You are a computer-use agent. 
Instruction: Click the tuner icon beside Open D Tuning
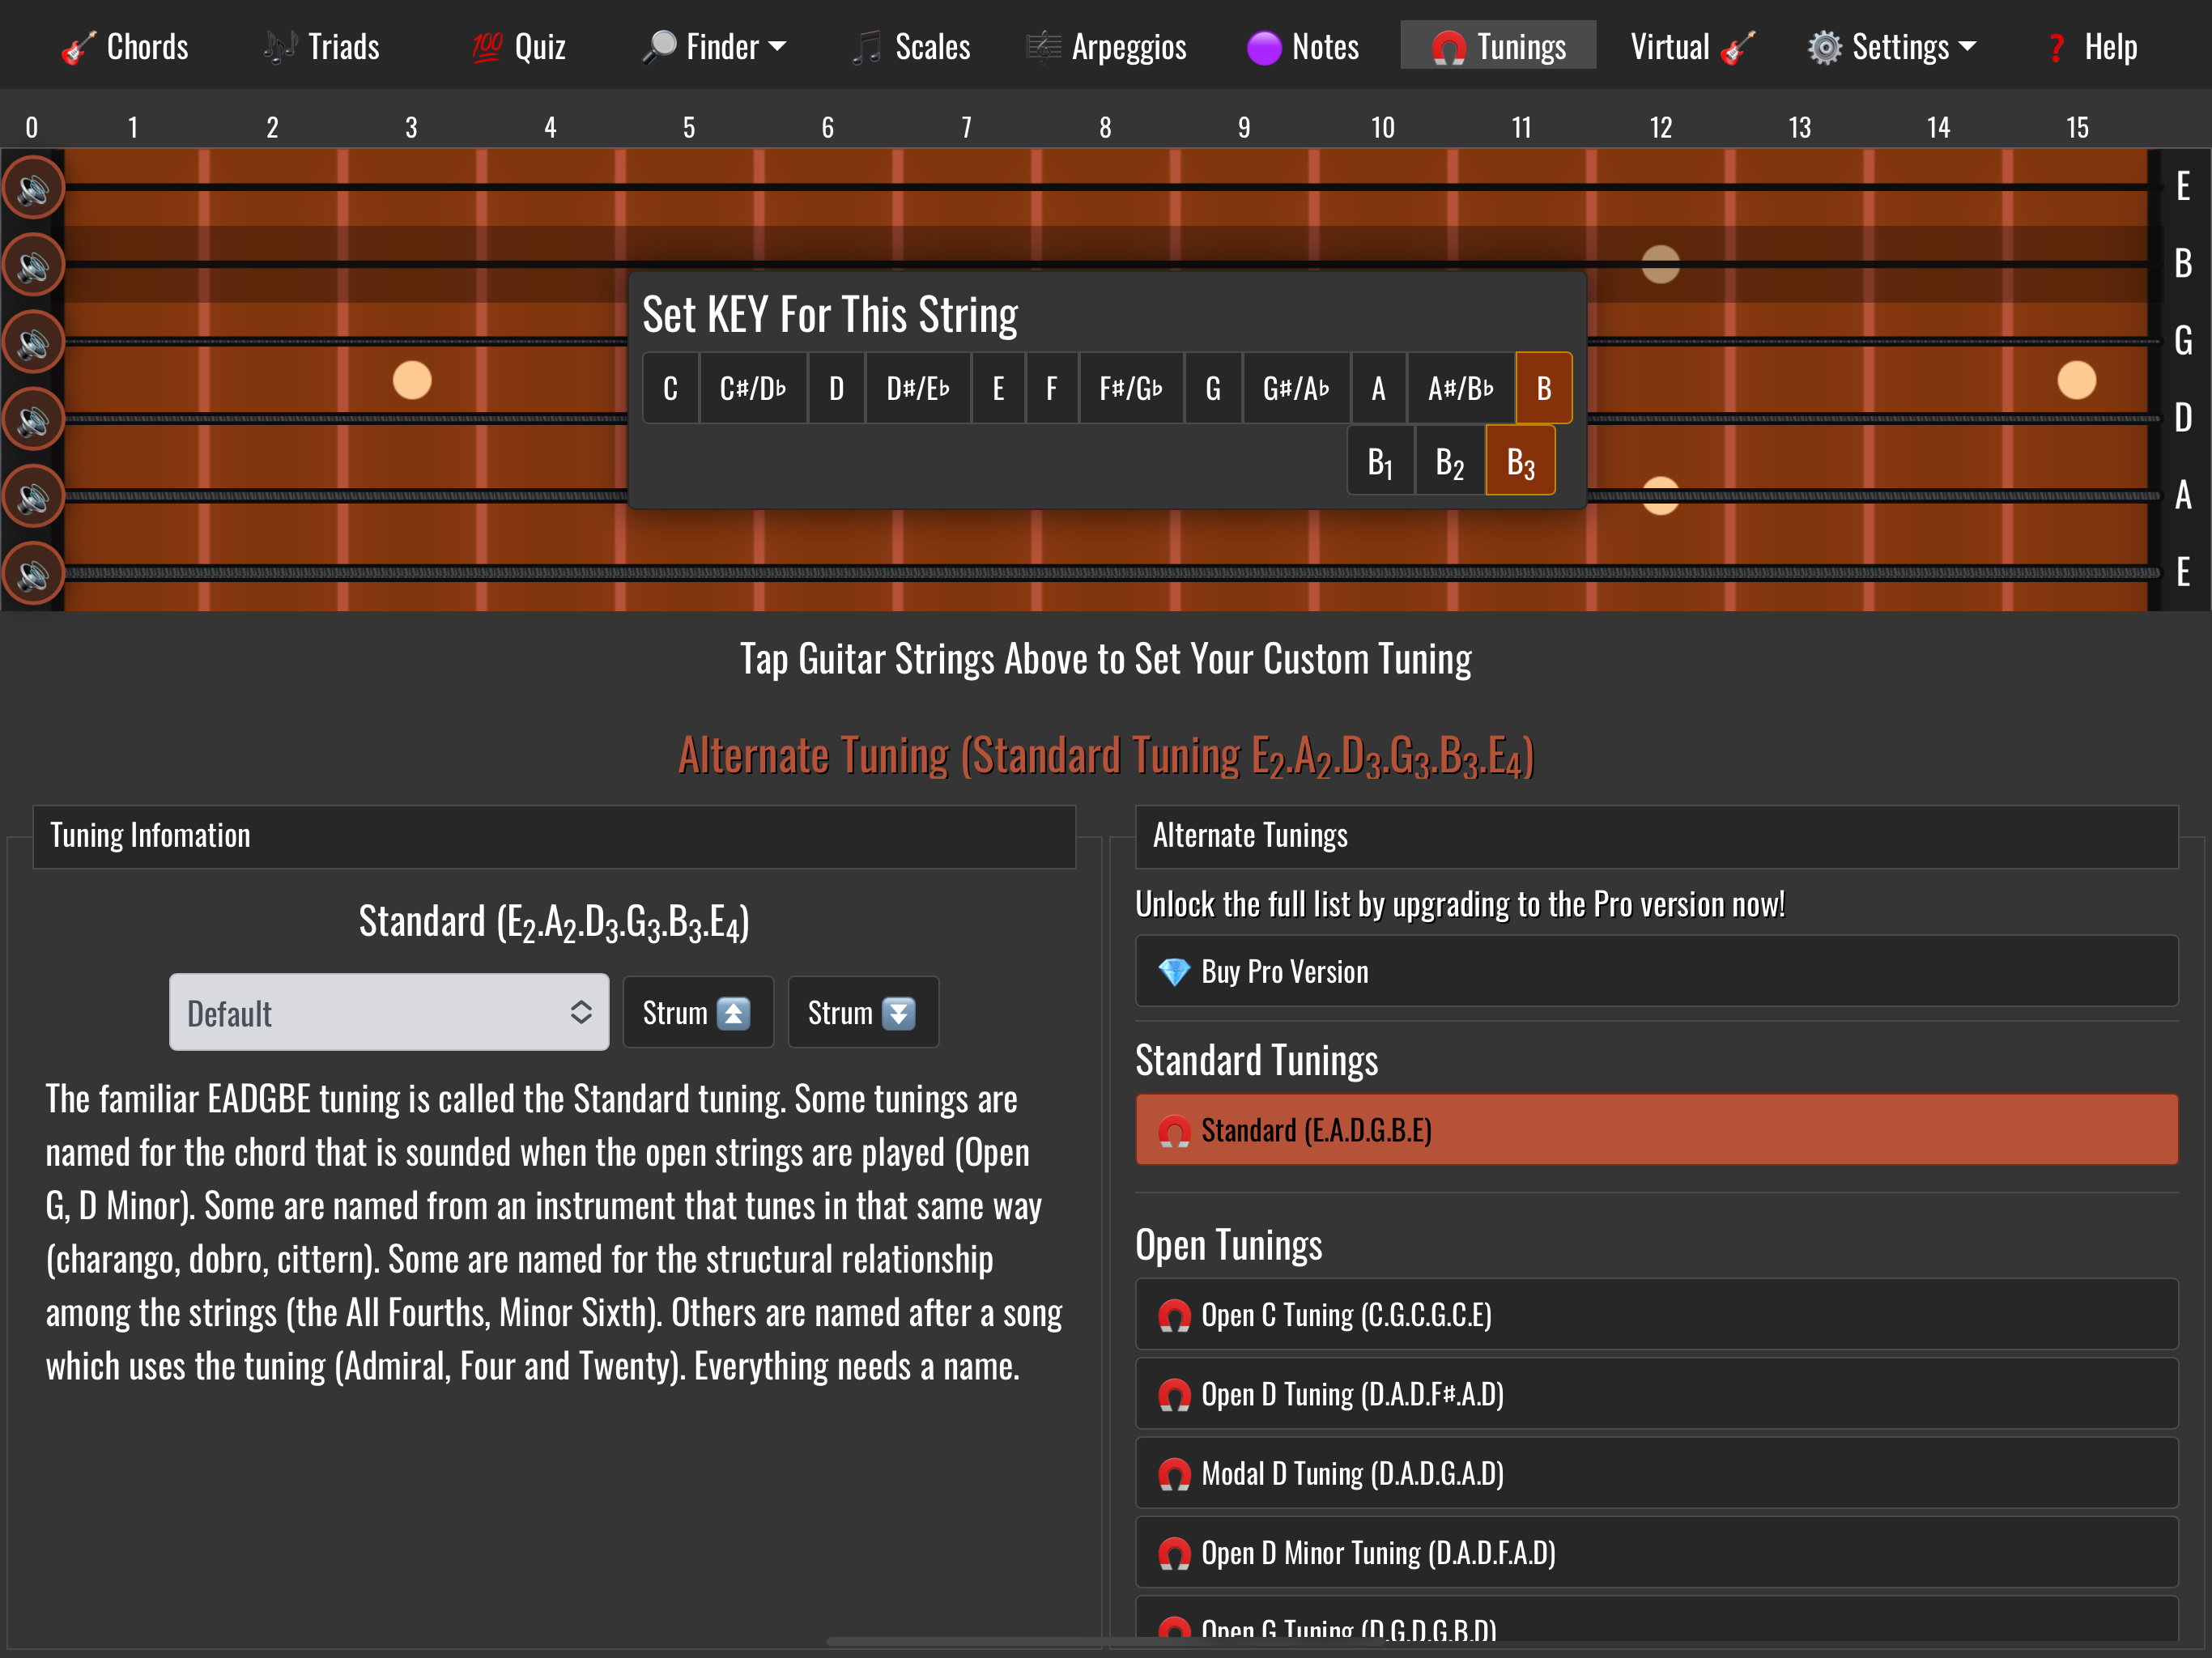[x=1174, y=1395]
